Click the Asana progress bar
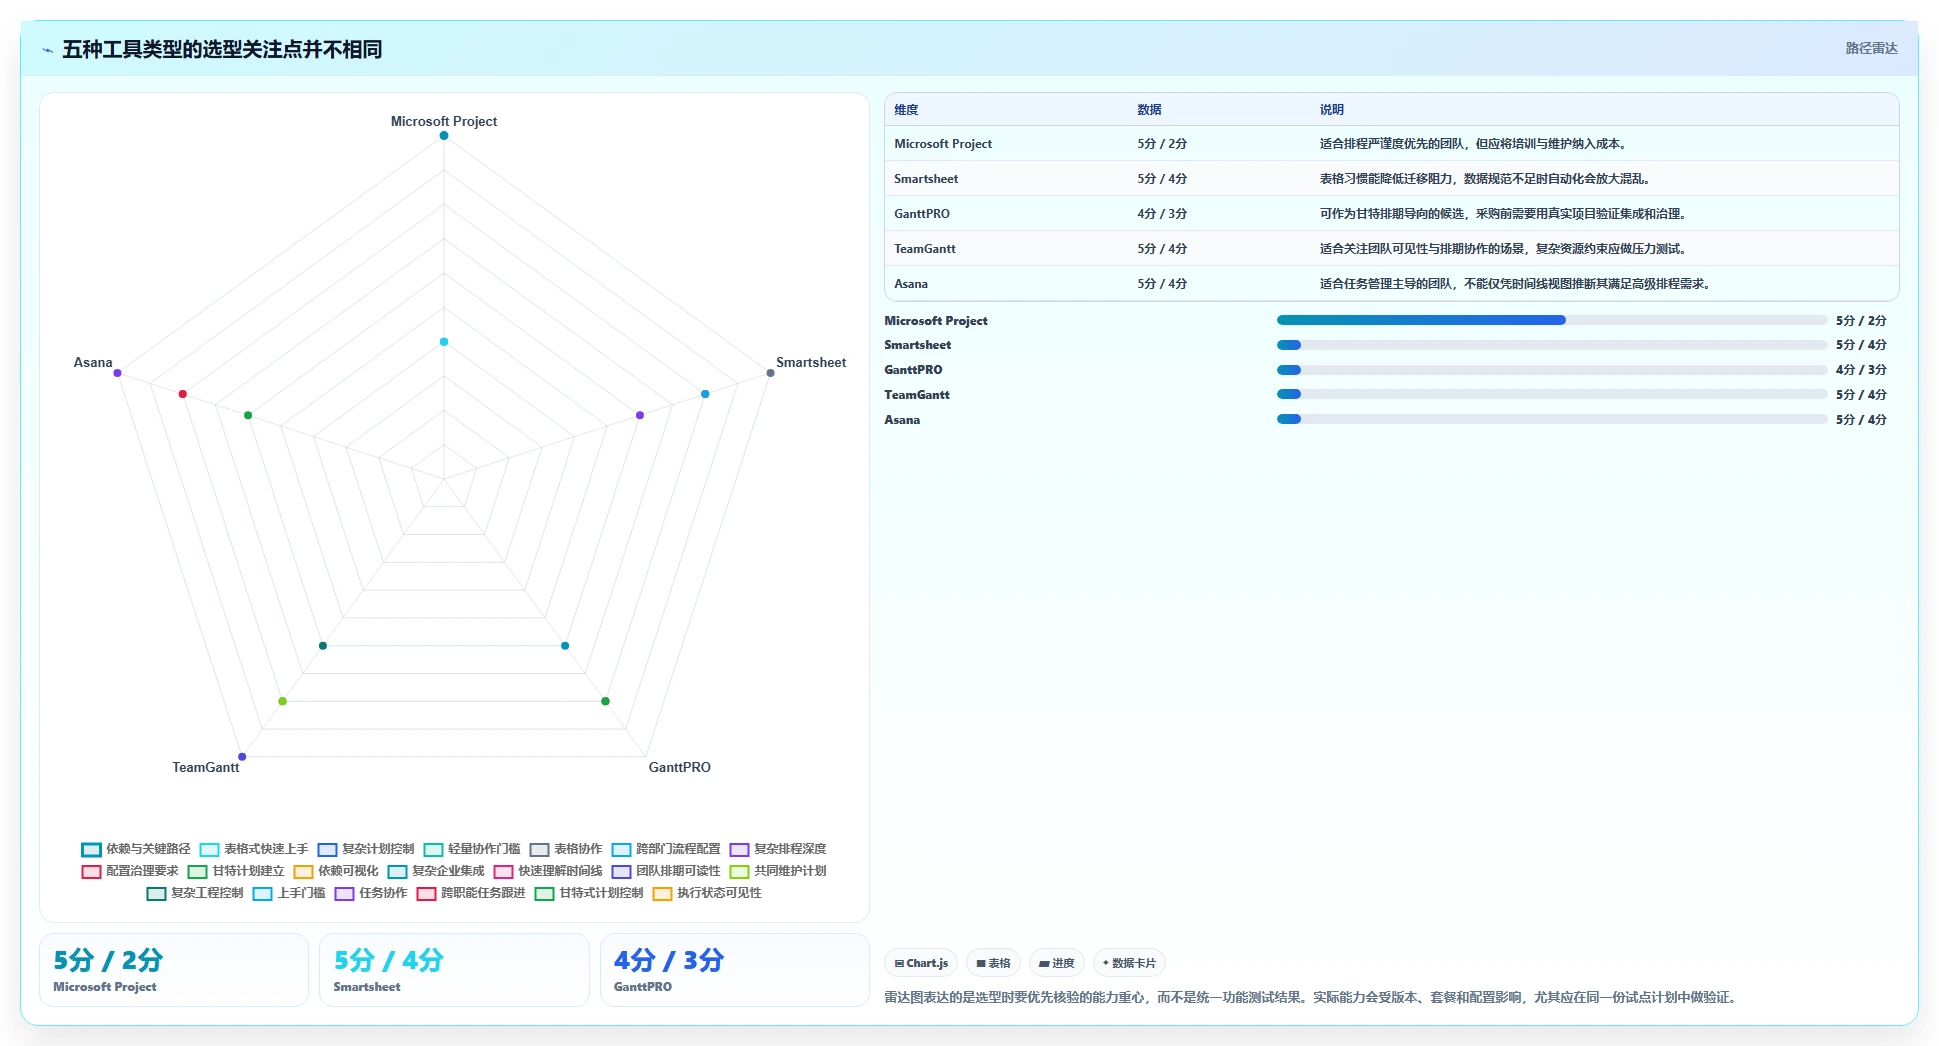Viewport: 1939px width, 1046px height. (x=1552, y=419)
